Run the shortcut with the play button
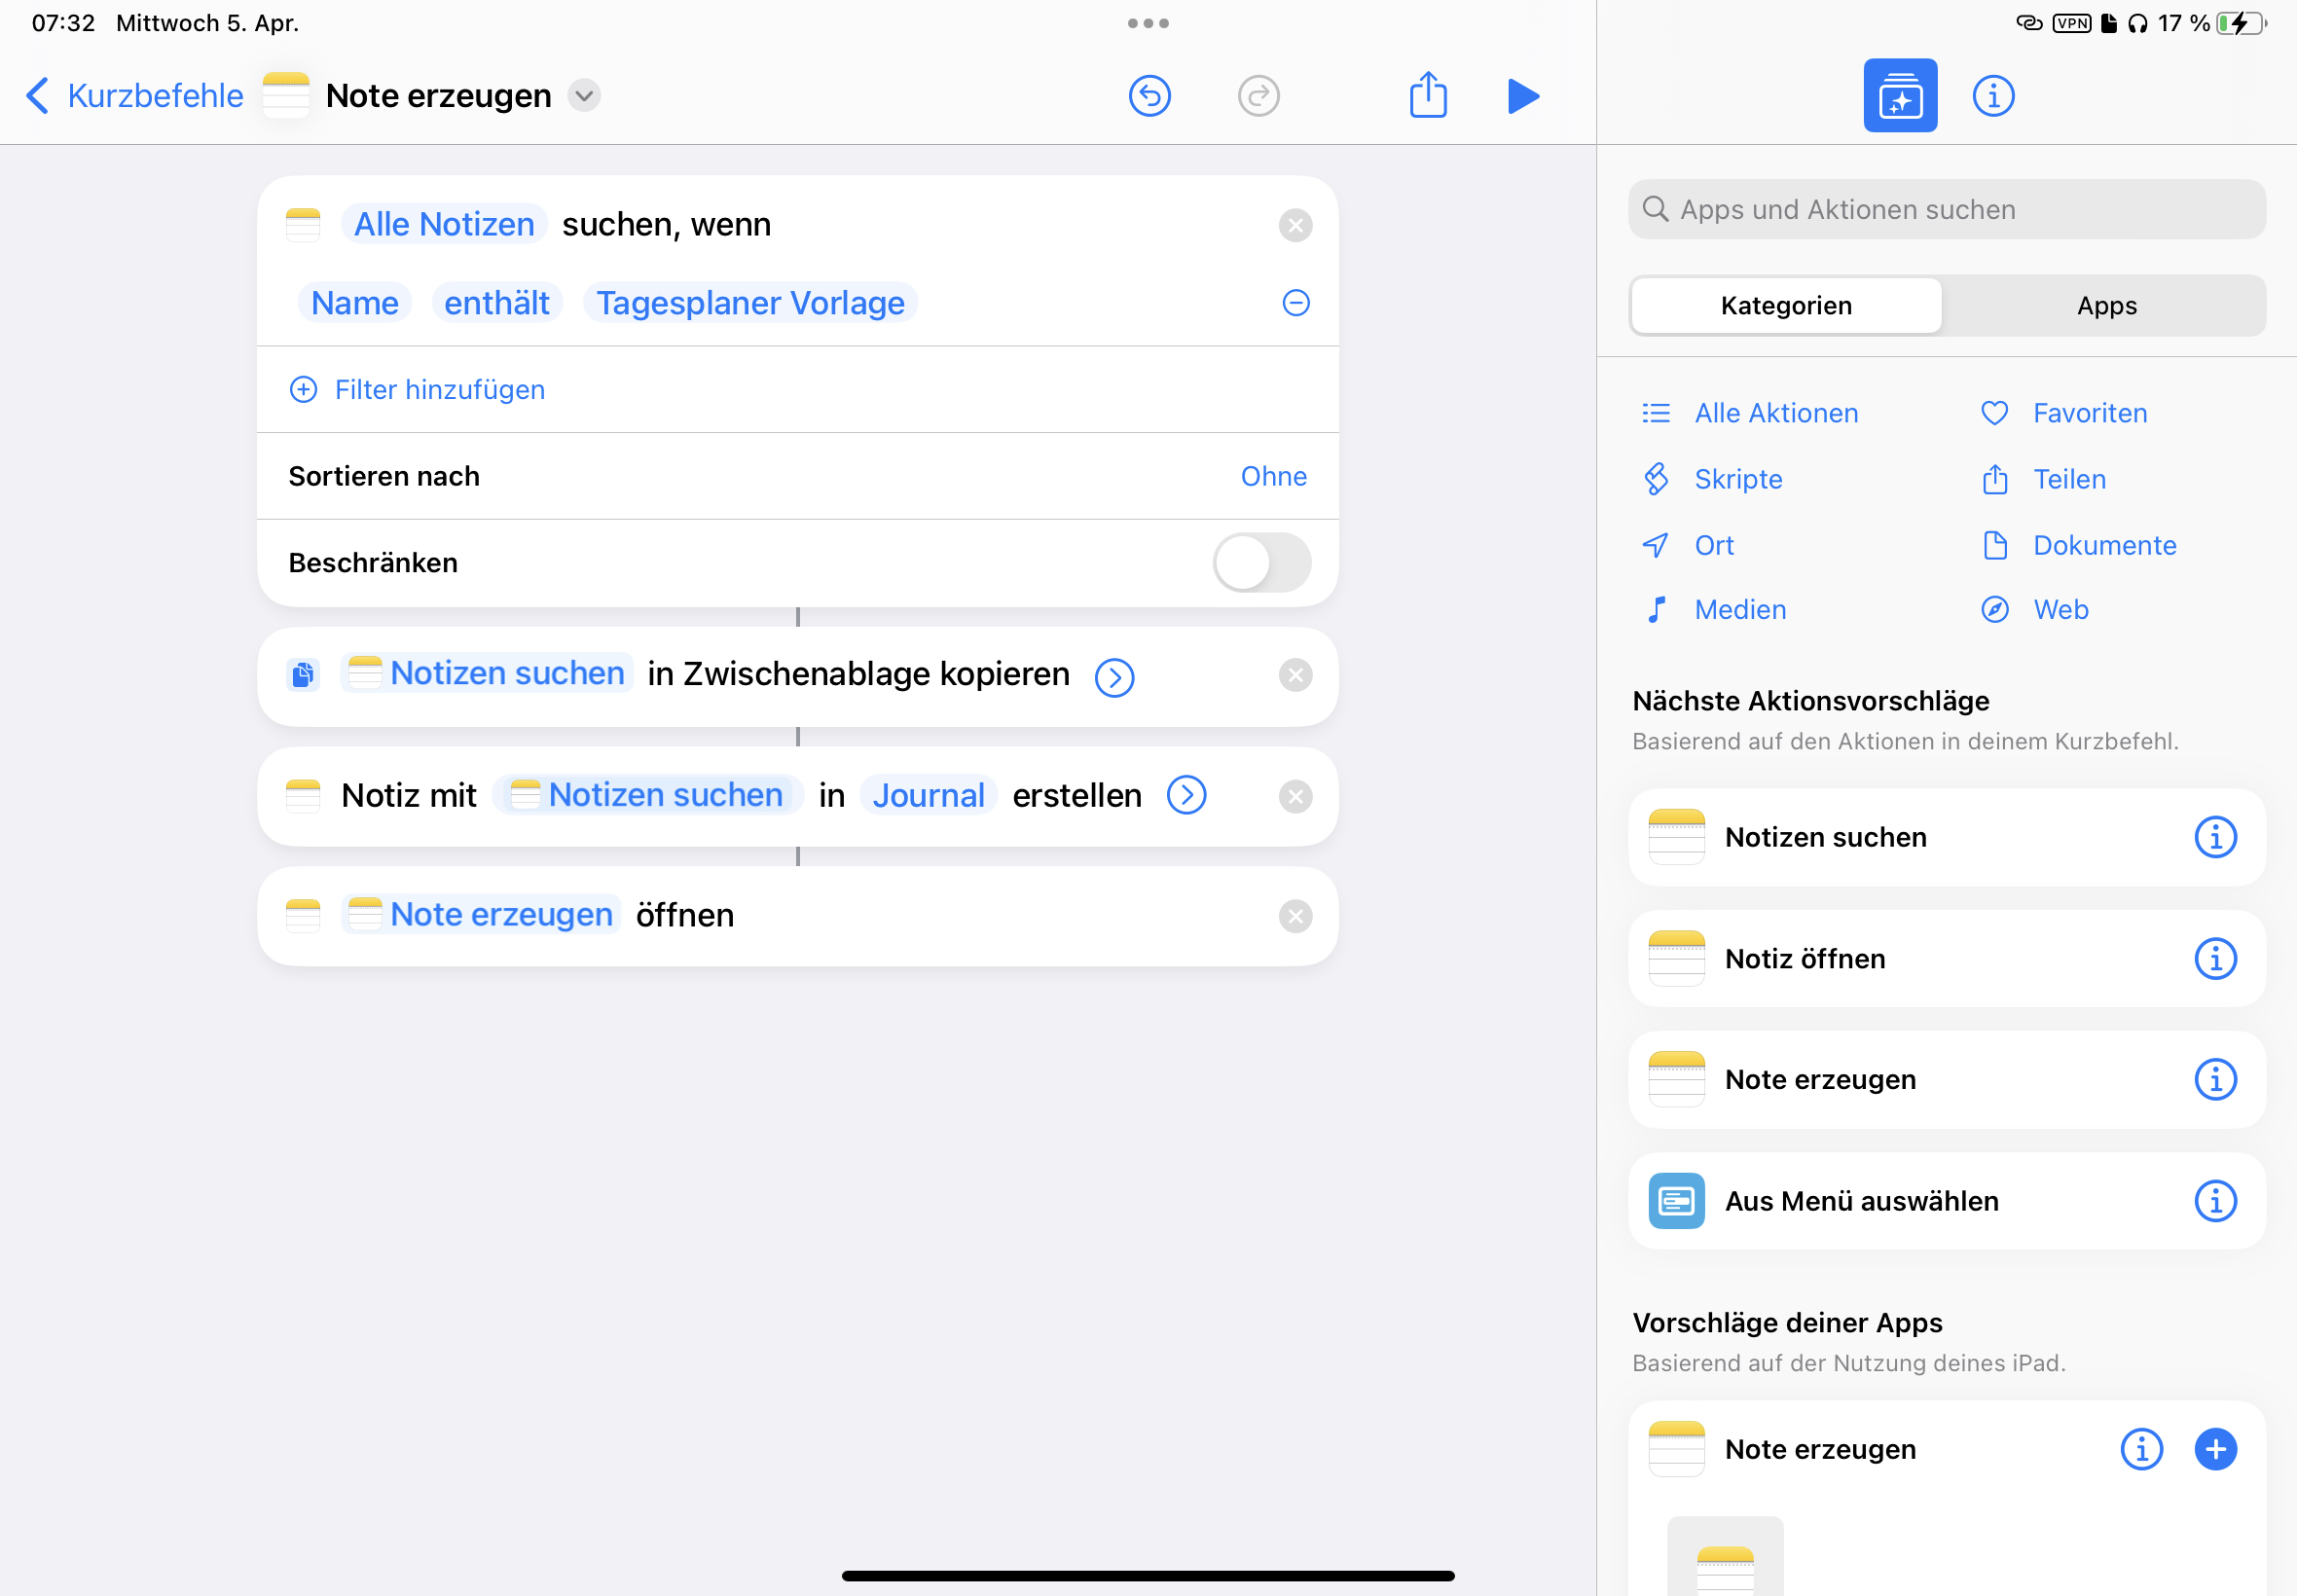 tap(1522, 96)
